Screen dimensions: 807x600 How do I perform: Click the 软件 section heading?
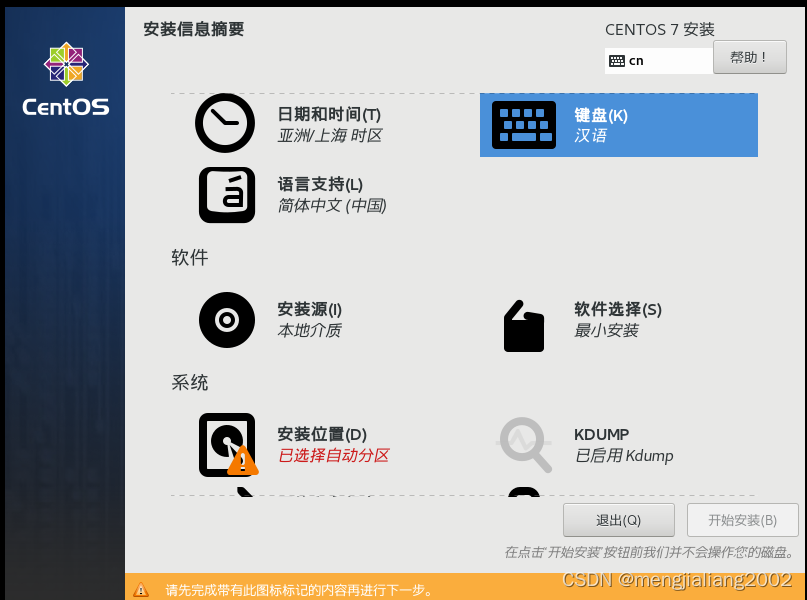(189, 257)
